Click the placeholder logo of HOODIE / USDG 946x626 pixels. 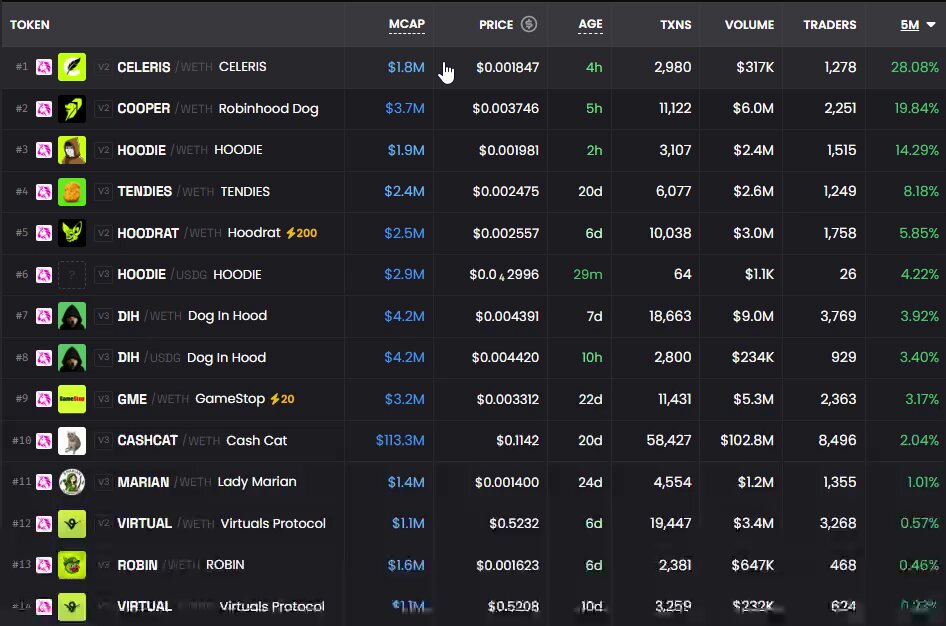72,274
